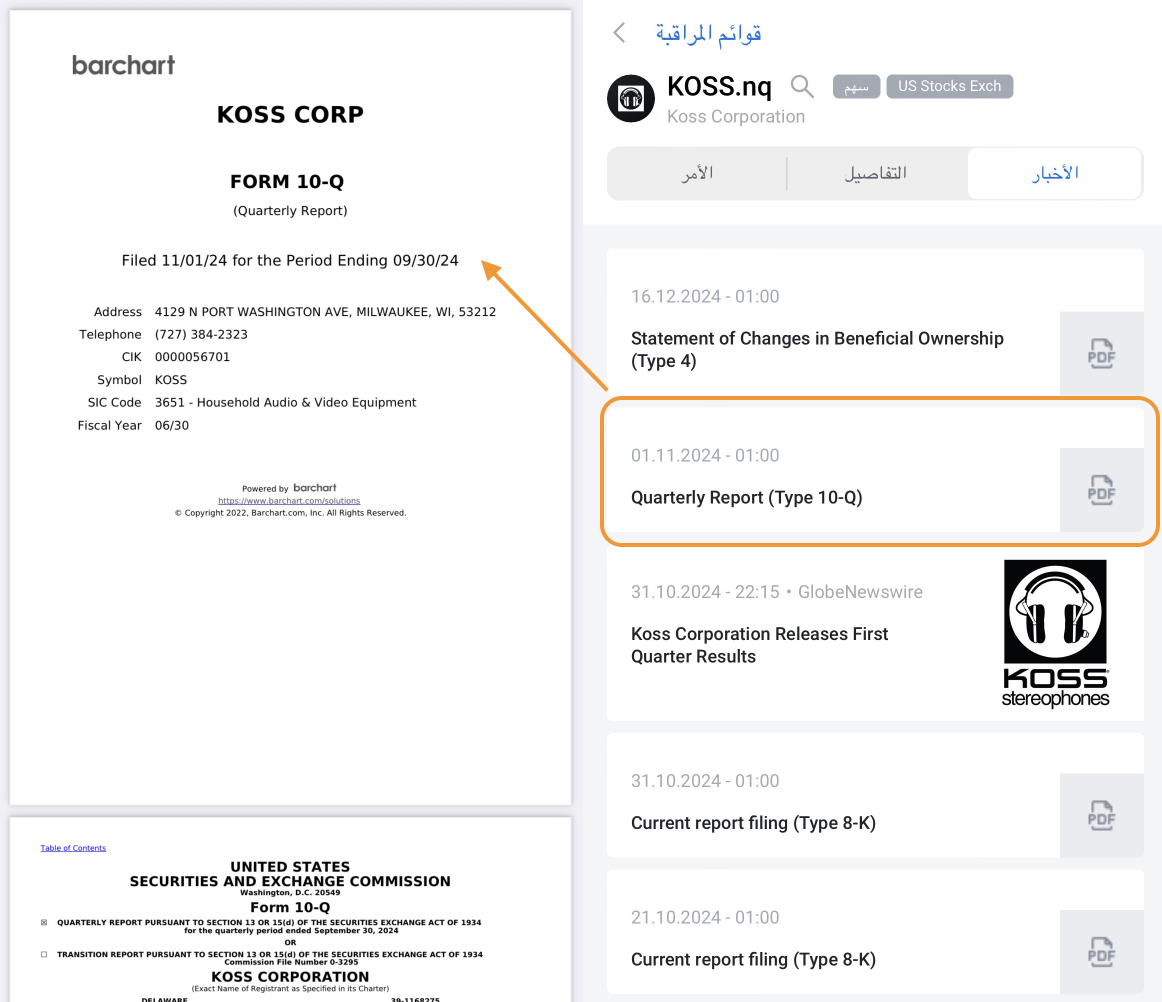Click the SECURITIES AND EXCHANGE COMMISSION heading

click(x=290, y=881)
